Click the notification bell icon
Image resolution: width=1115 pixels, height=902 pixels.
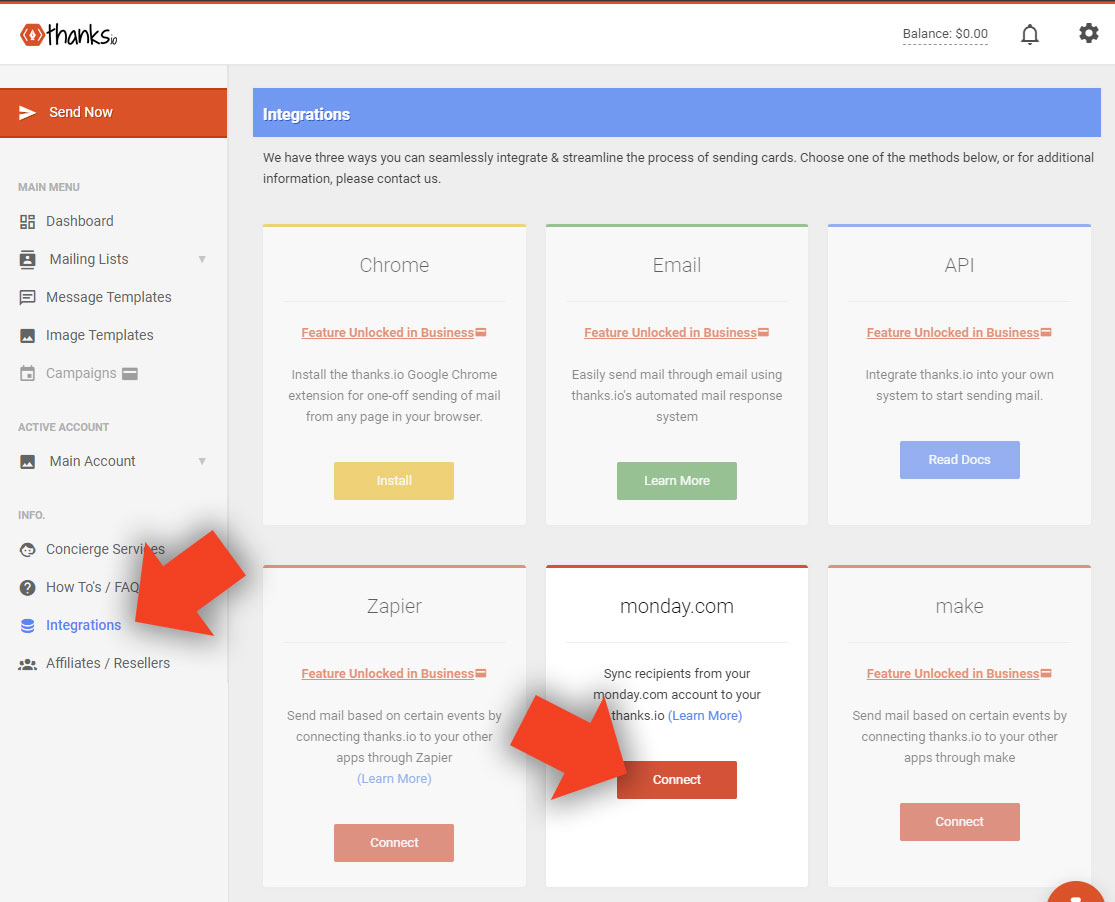(1029, 35)
